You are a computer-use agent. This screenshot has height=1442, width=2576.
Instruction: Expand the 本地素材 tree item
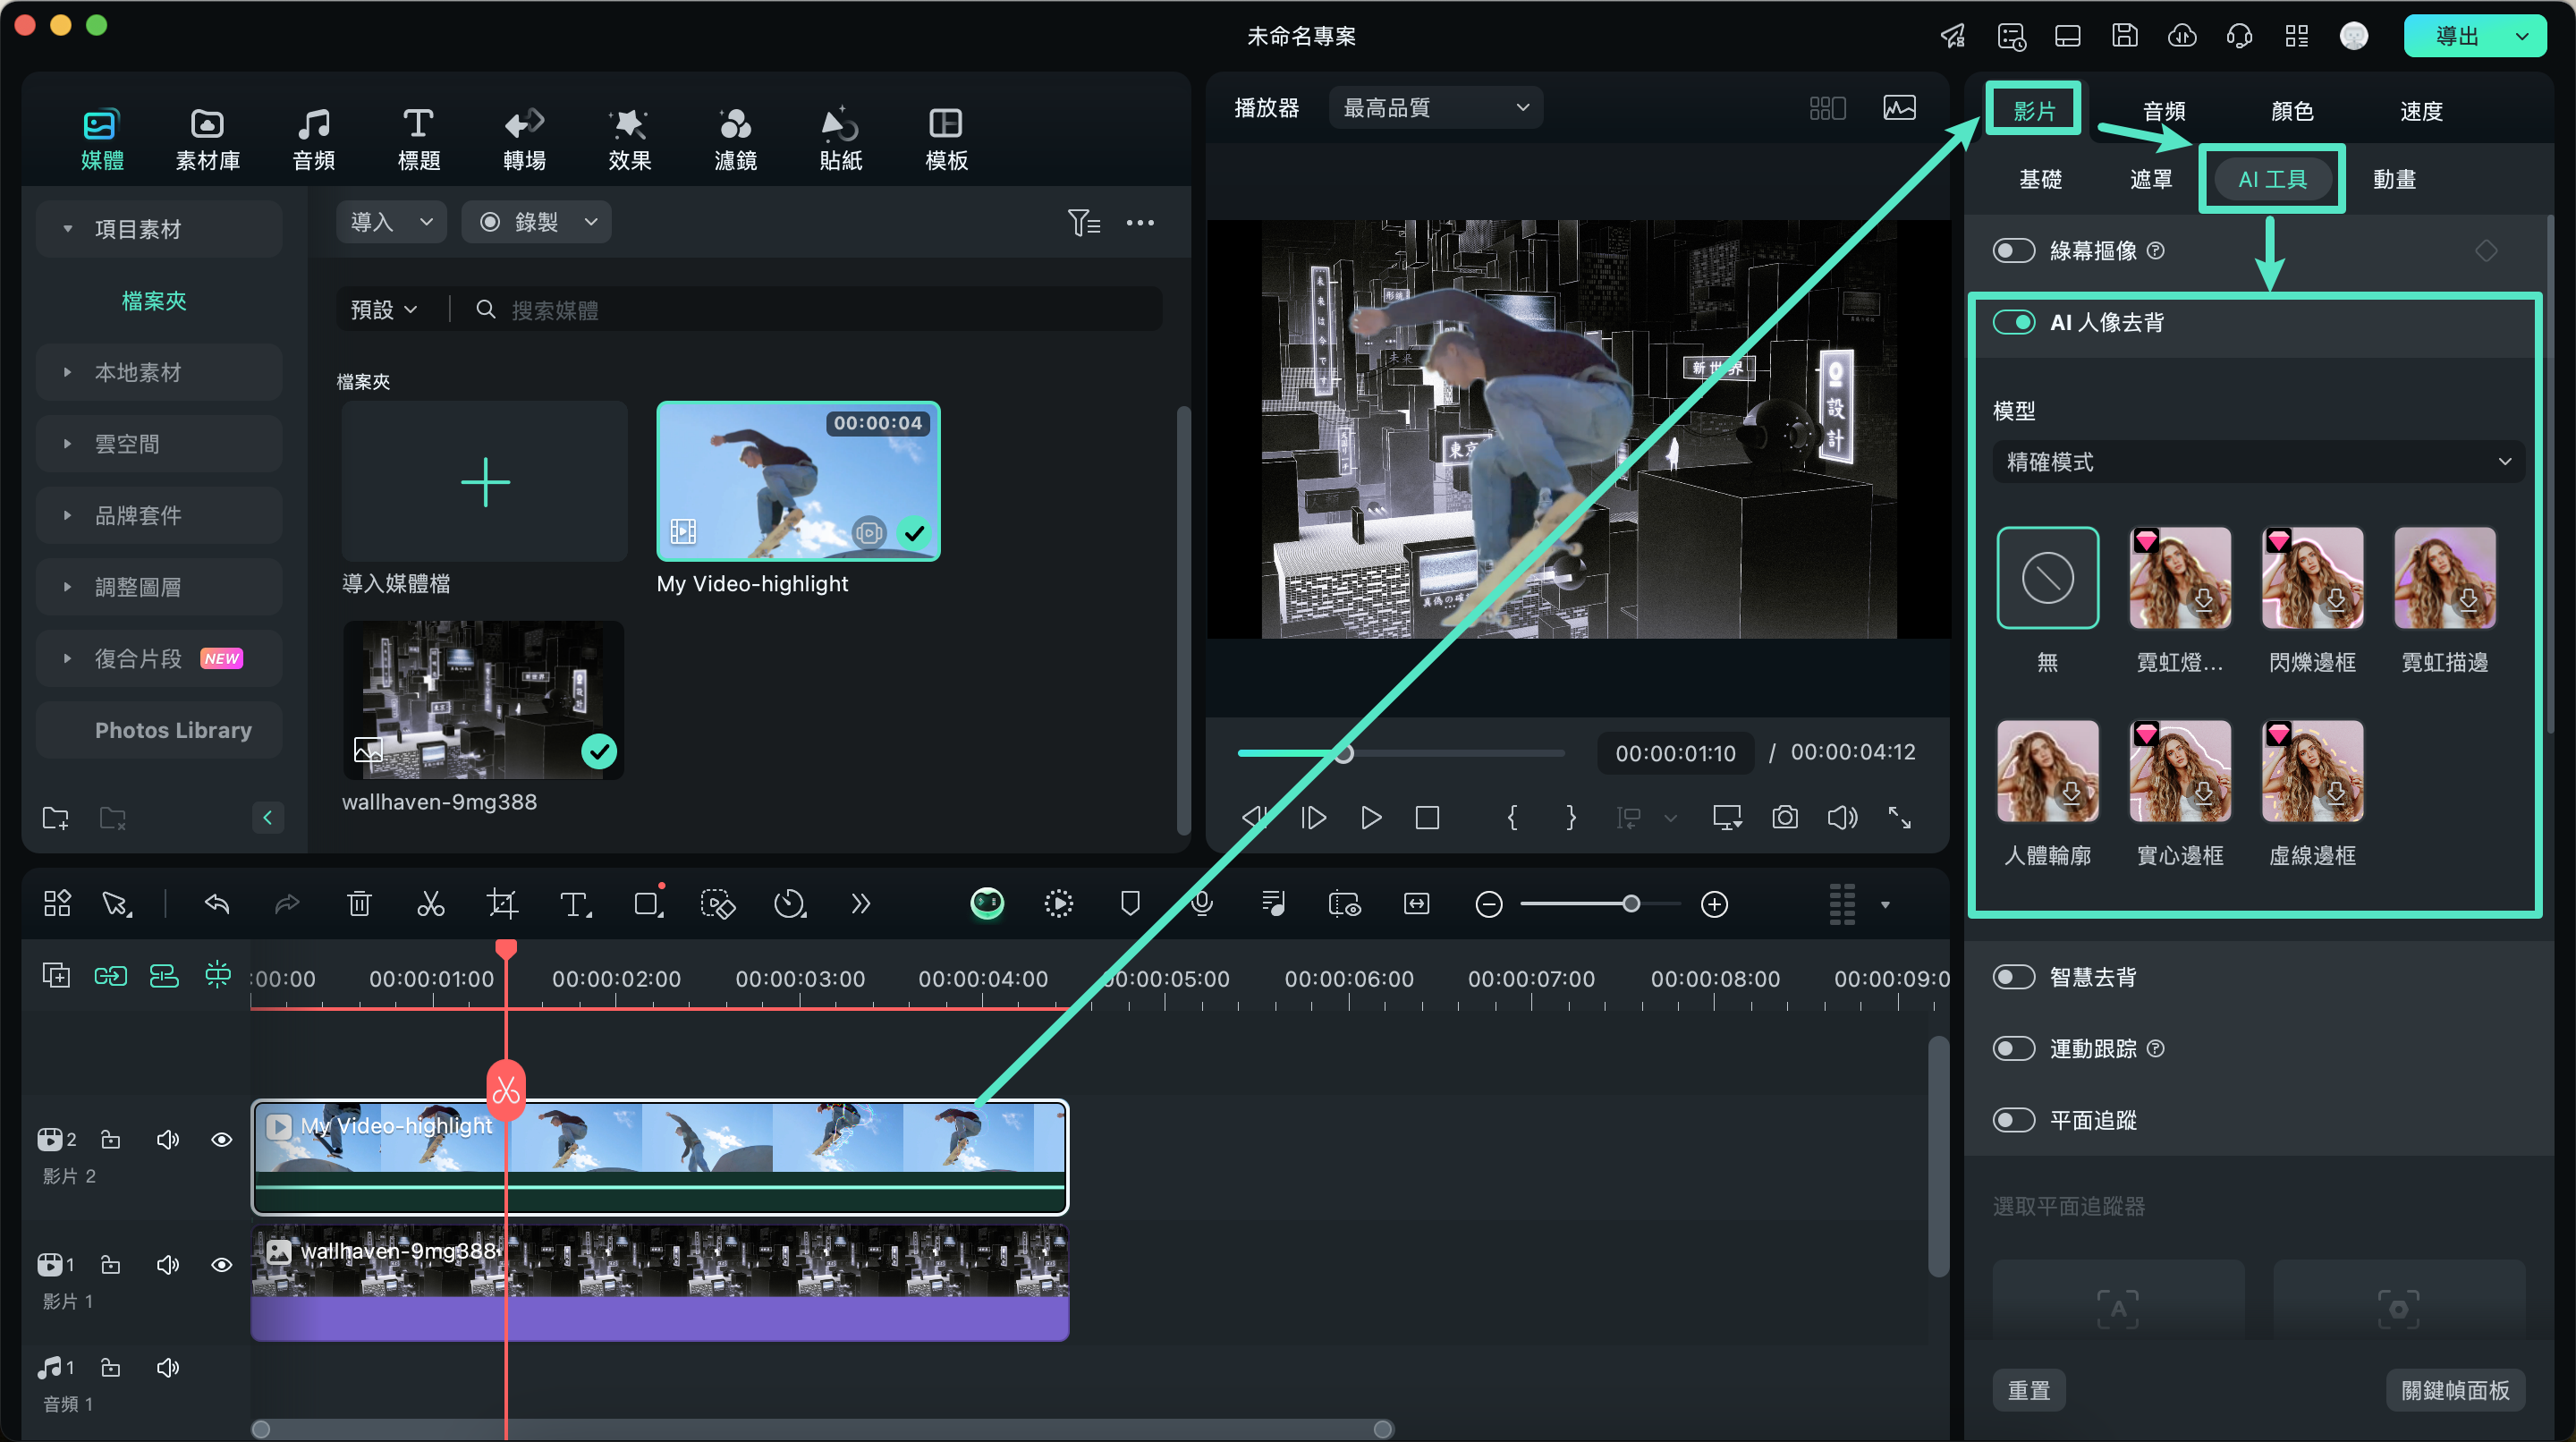tap(158, 372)
